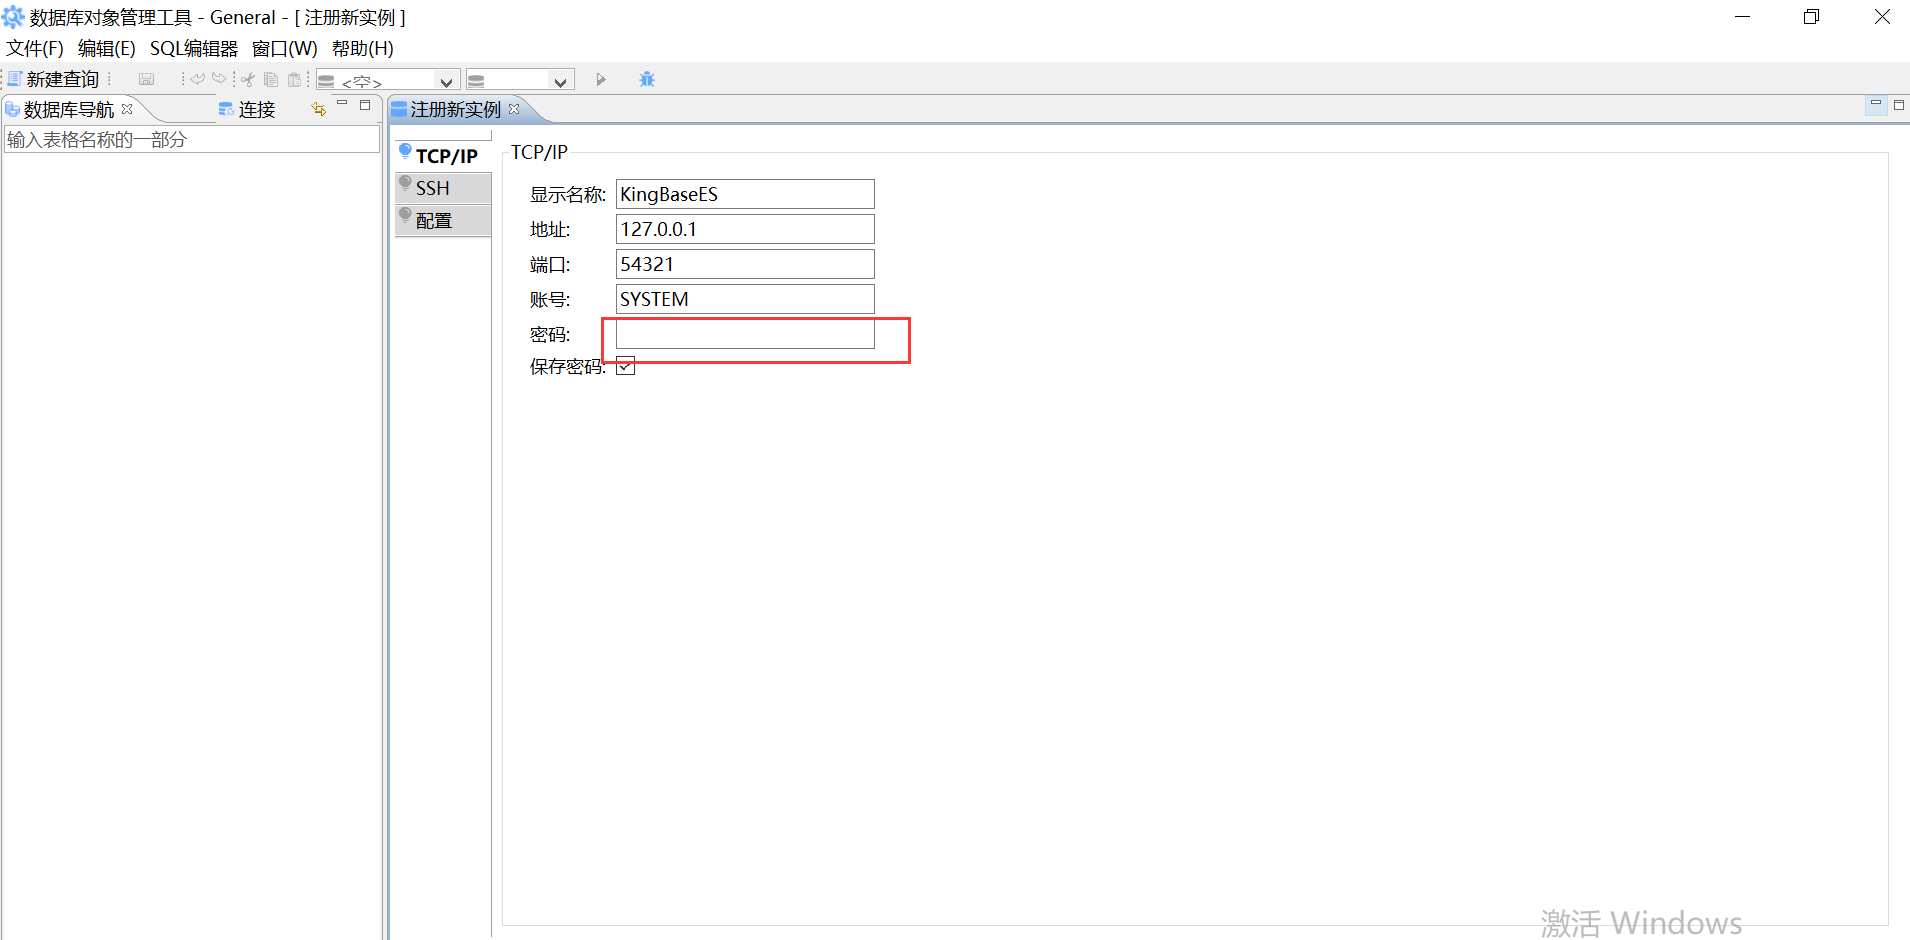Viewport: 1910px width, 940px height.
Task: Restore down the application window
Action: coord(1811,17)
